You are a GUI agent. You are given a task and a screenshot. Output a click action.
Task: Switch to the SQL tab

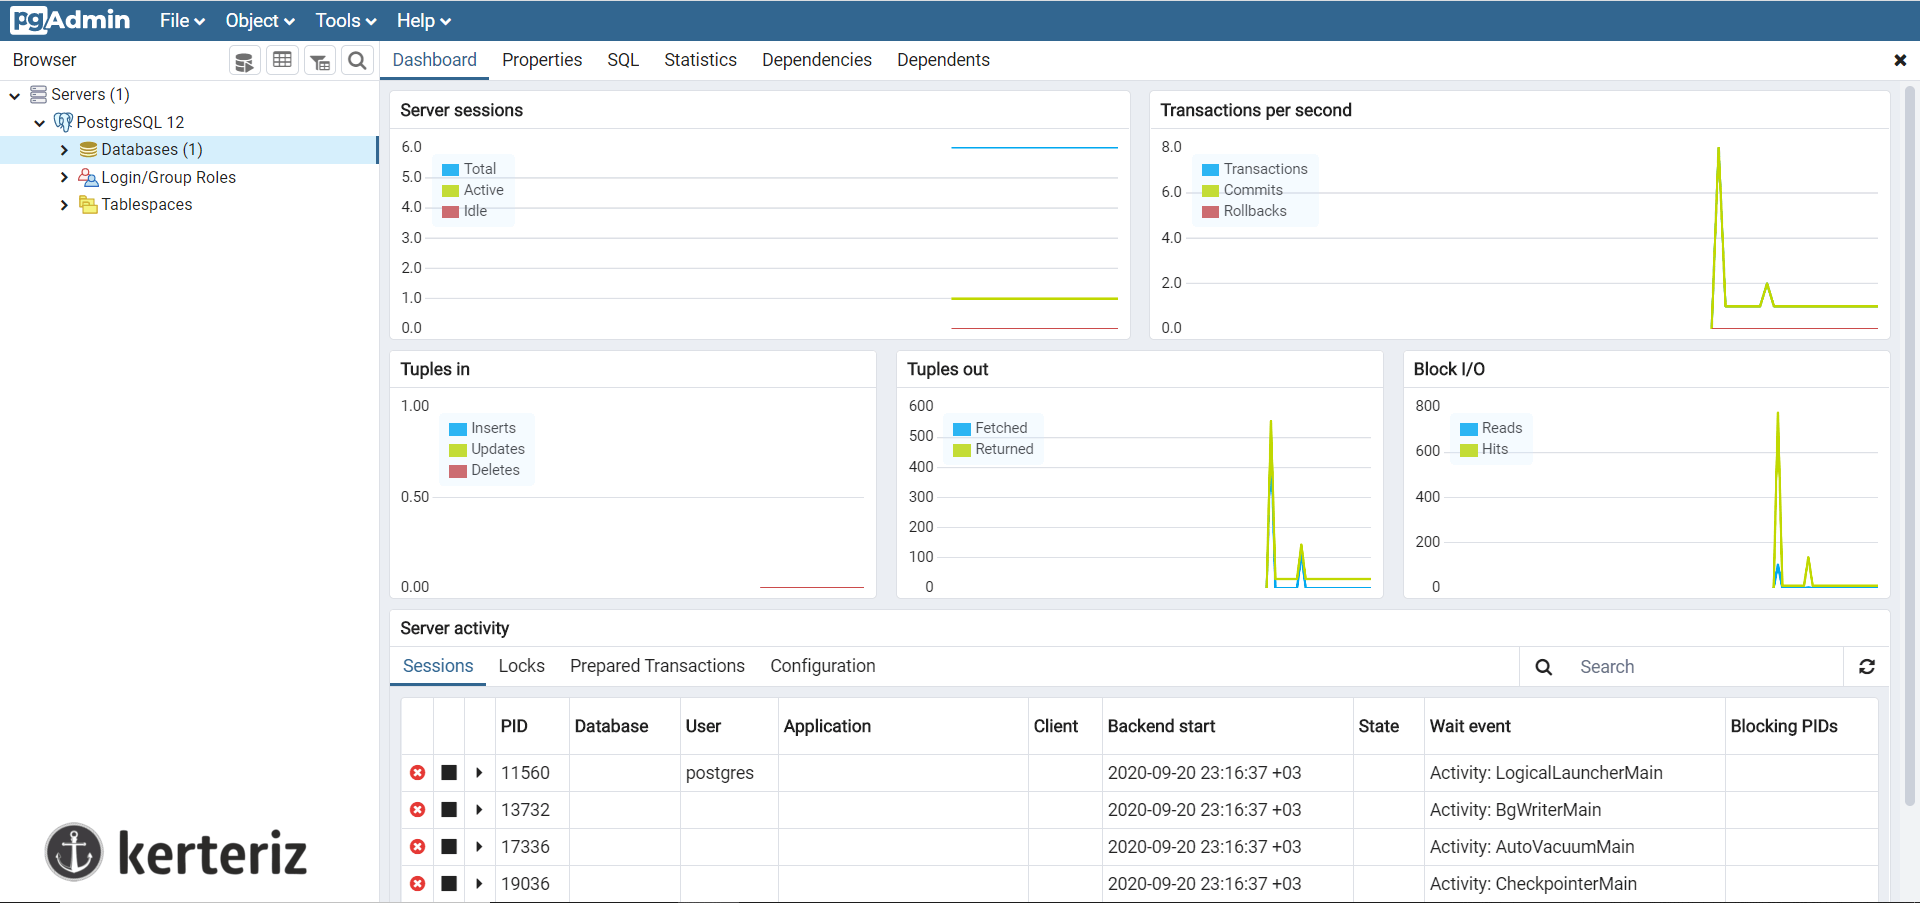(623, 60)
